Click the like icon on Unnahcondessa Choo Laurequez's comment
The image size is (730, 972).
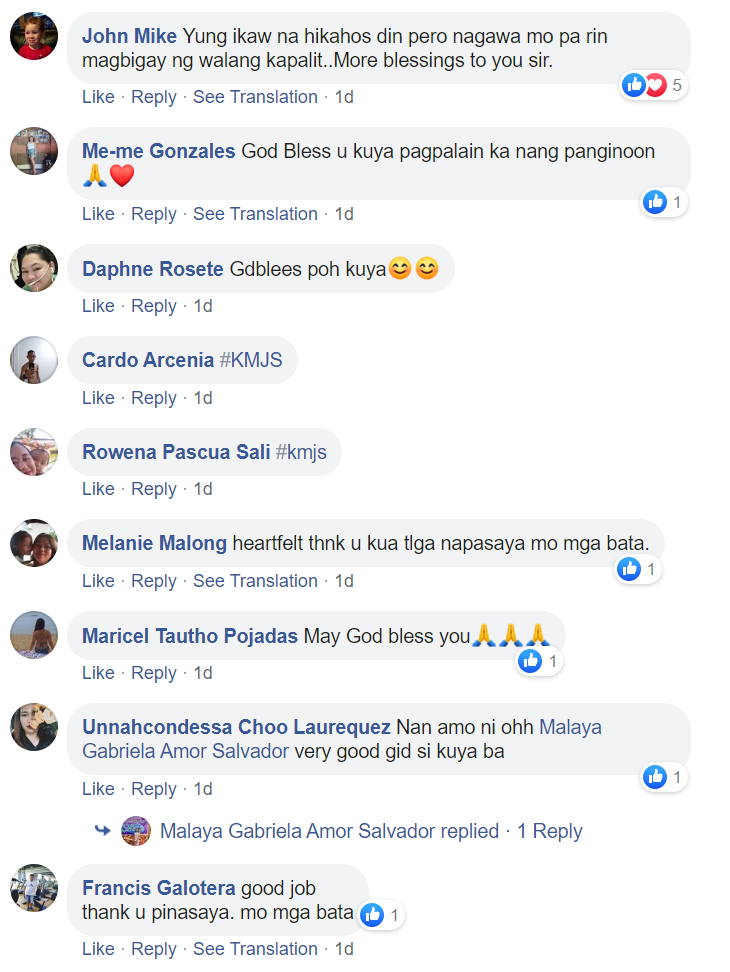(654, 777)
